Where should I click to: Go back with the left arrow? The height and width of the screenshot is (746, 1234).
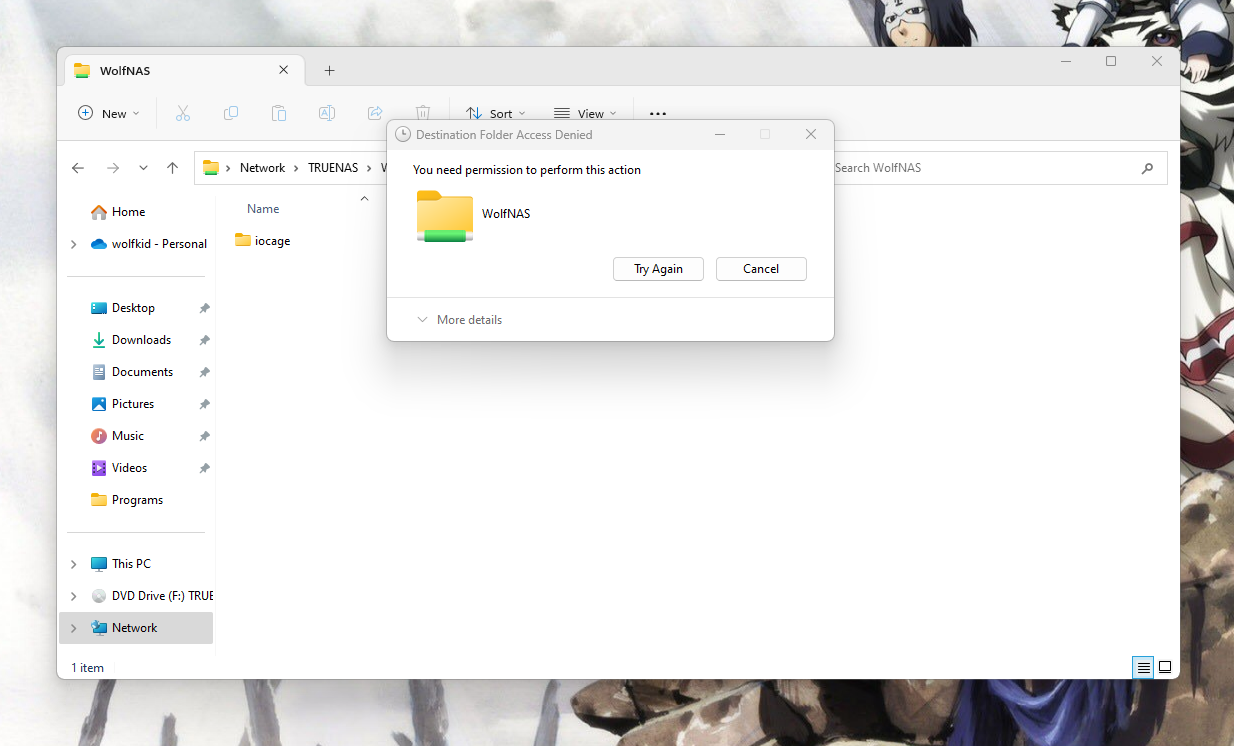point(78,168)
